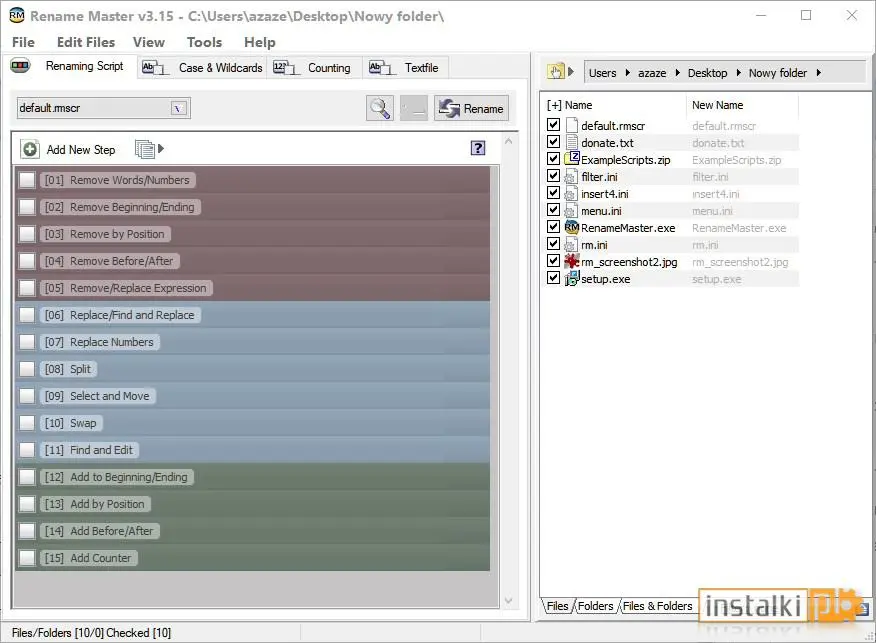Screen dimensions: 876x643
Task: Expand arrow beside the folder browse icon
Action: click(570, 72)
